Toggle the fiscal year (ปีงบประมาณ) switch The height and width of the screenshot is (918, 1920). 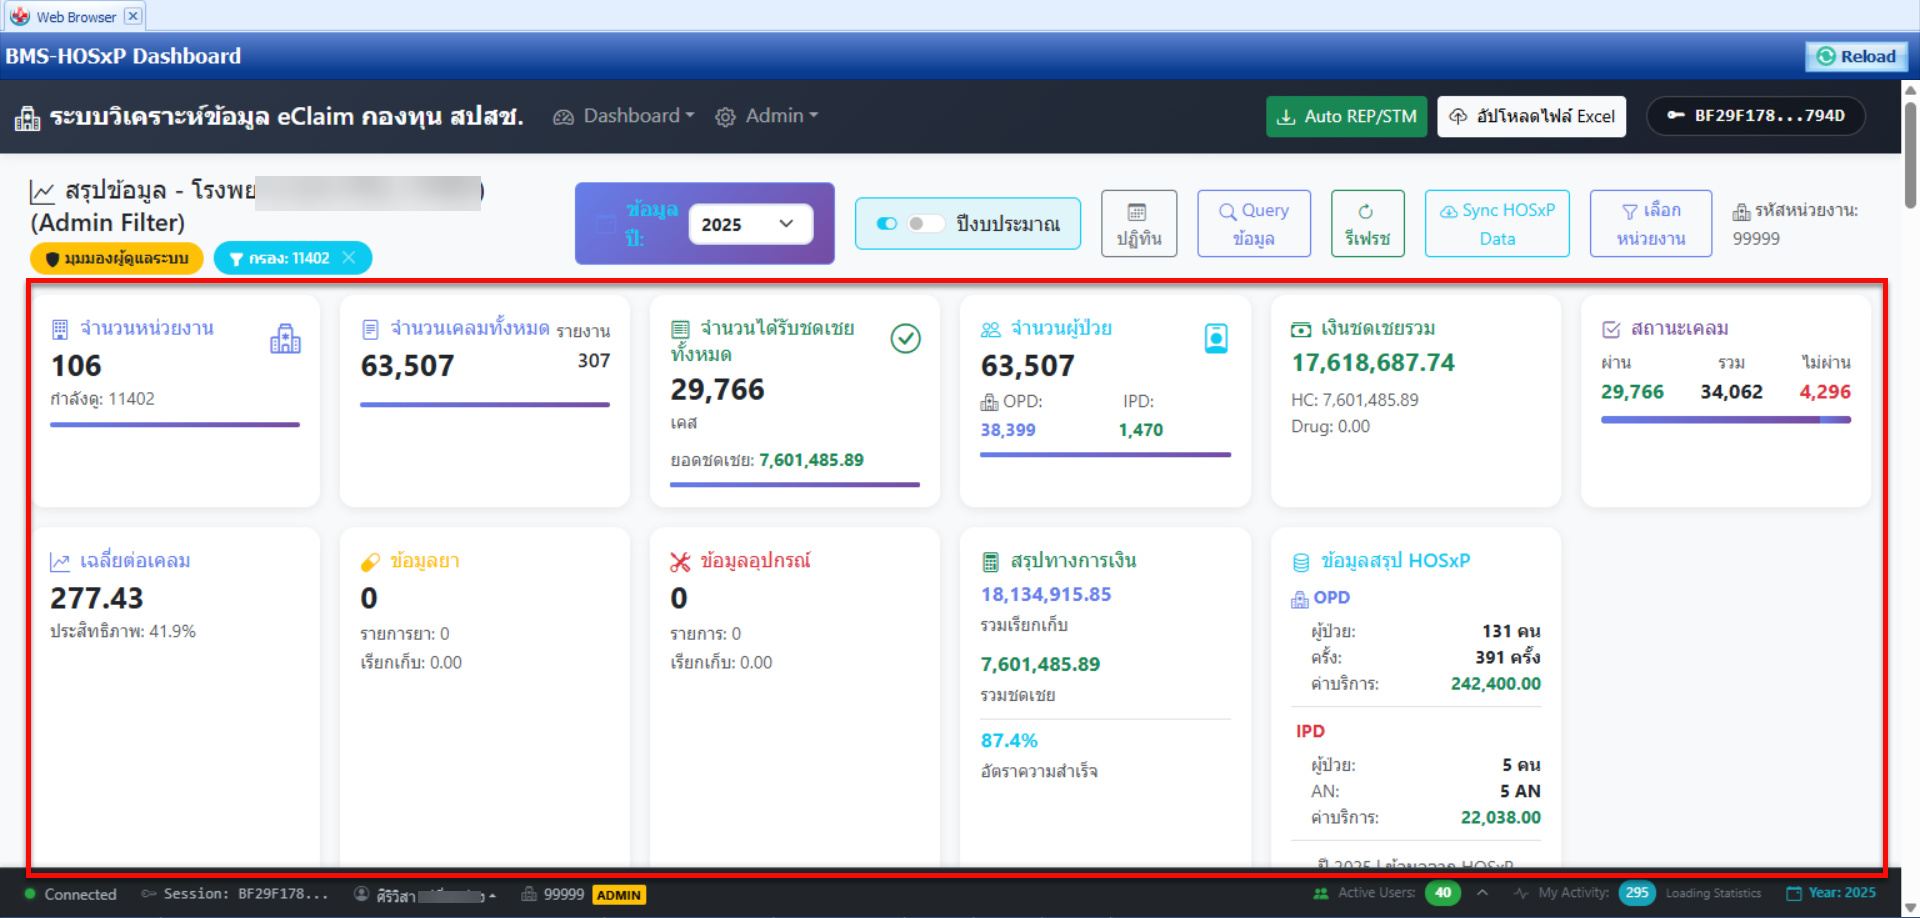tap(909, 223)
